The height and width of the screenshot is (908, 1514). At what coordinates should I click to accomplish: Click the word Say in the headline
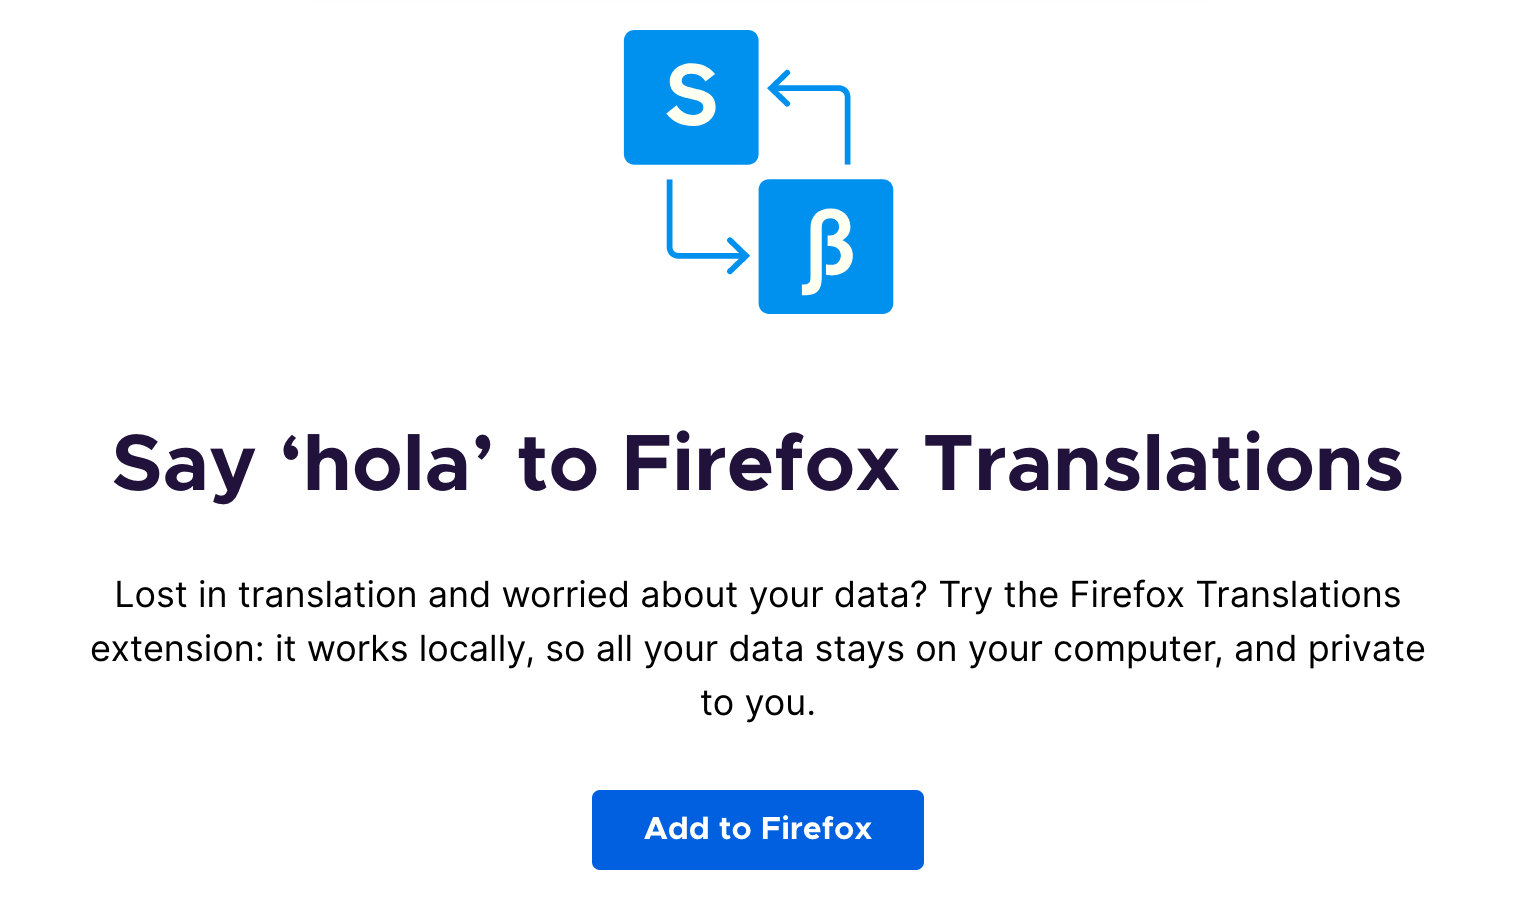click(183, 466)
